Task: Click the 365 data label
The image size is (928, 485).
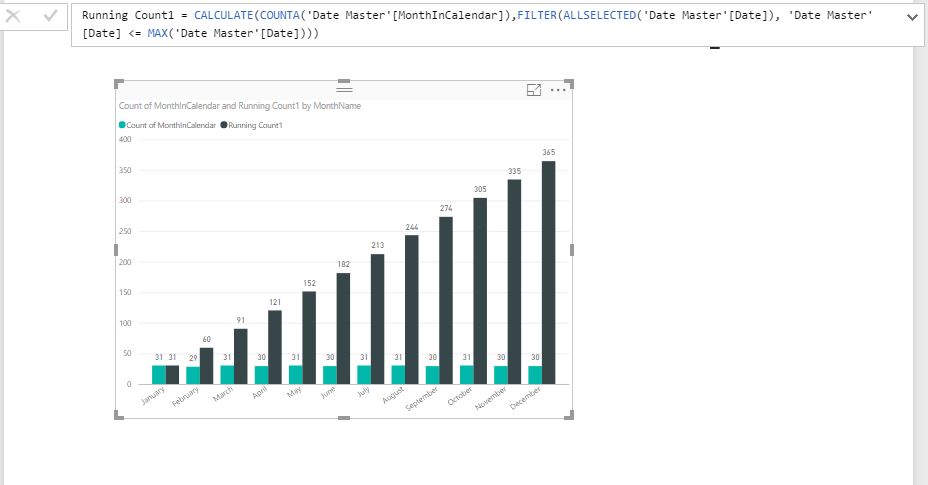Action: 549,152
